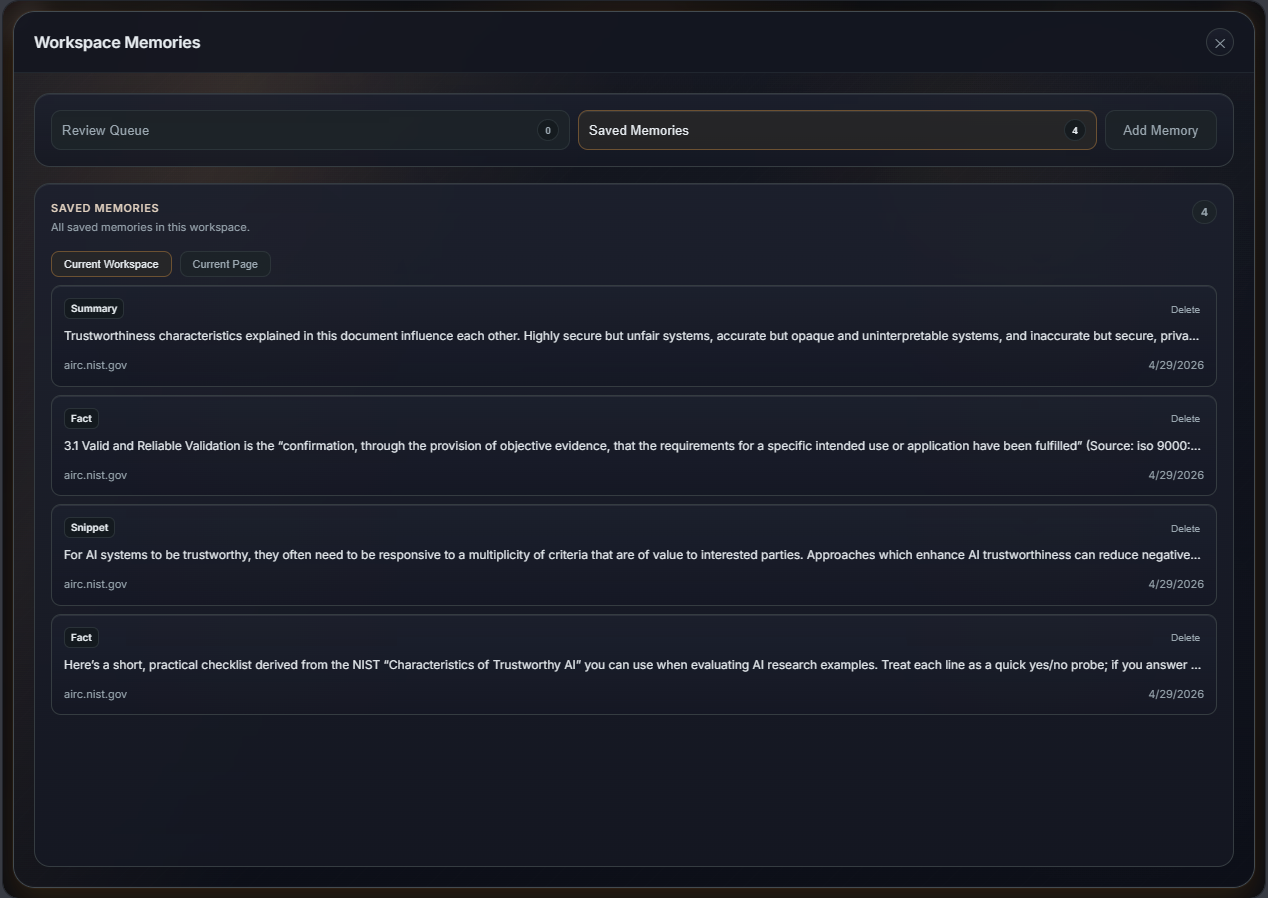Image resolution: width=1268 pixels, height=898 pixels.
Task: Switch filter to Current Page
Action: tap(225, 264)
